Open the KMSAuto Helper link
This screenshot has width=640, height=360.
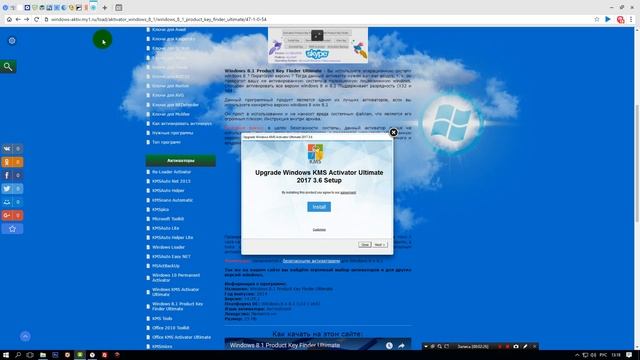[x=168, y=191]
